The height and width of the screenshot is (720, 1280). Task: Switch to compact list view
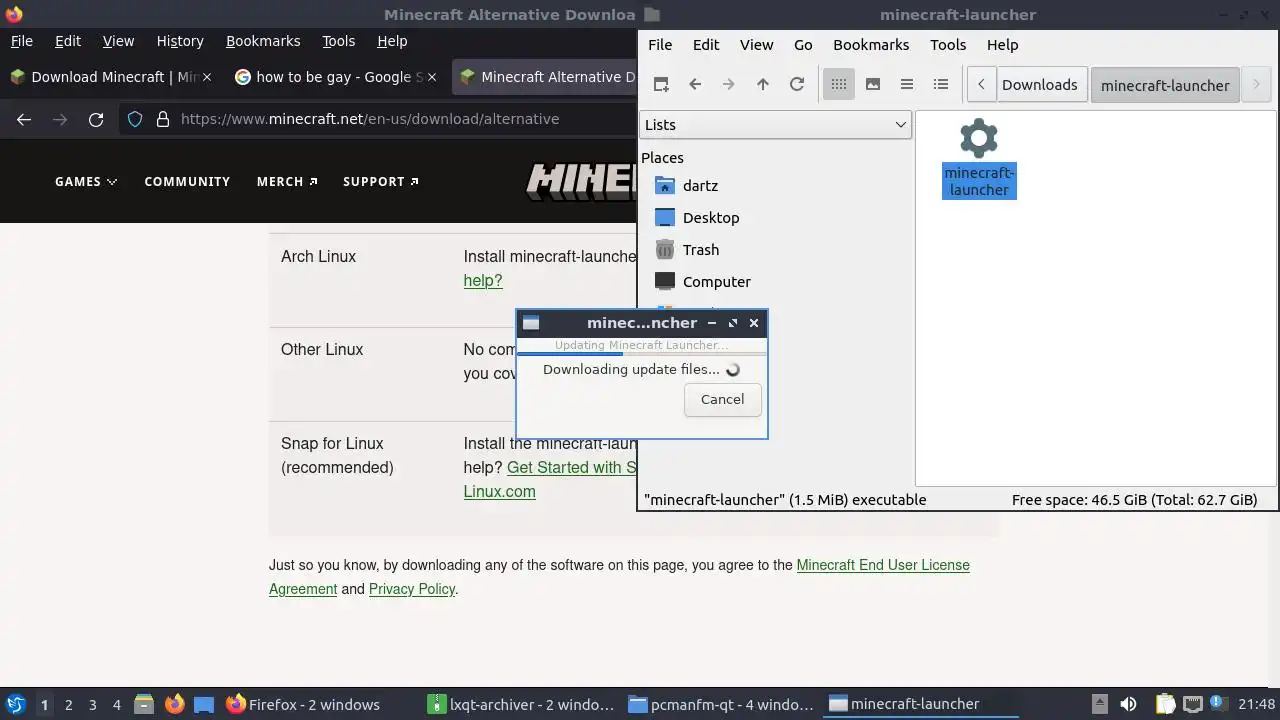point(907,84)
